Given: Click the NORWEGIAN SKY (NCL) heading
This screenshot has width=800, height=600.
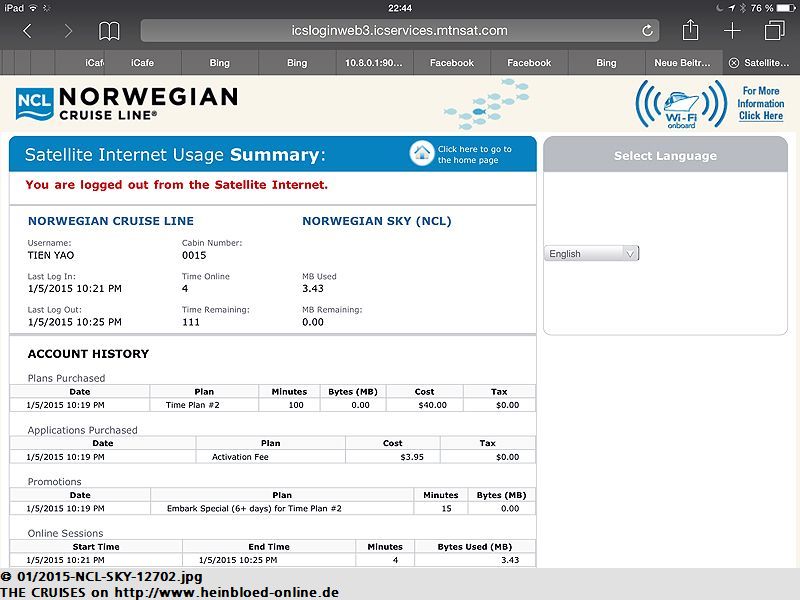Looking at the screenshot, I should (377, 221).
